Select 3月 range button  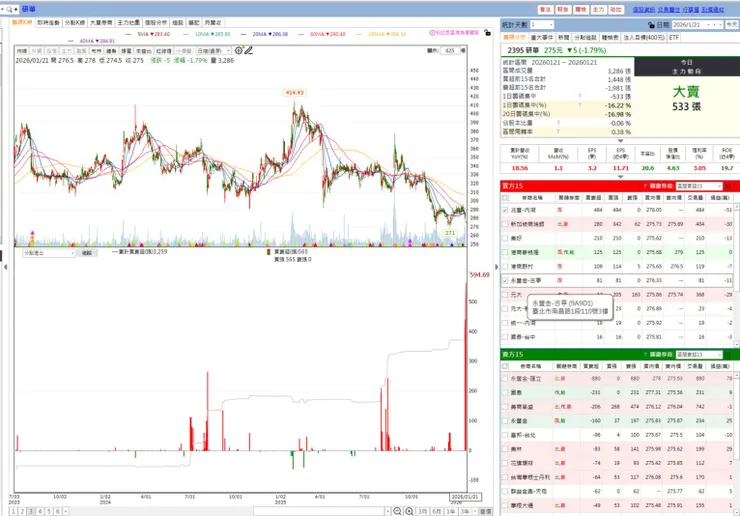point(422,511)
